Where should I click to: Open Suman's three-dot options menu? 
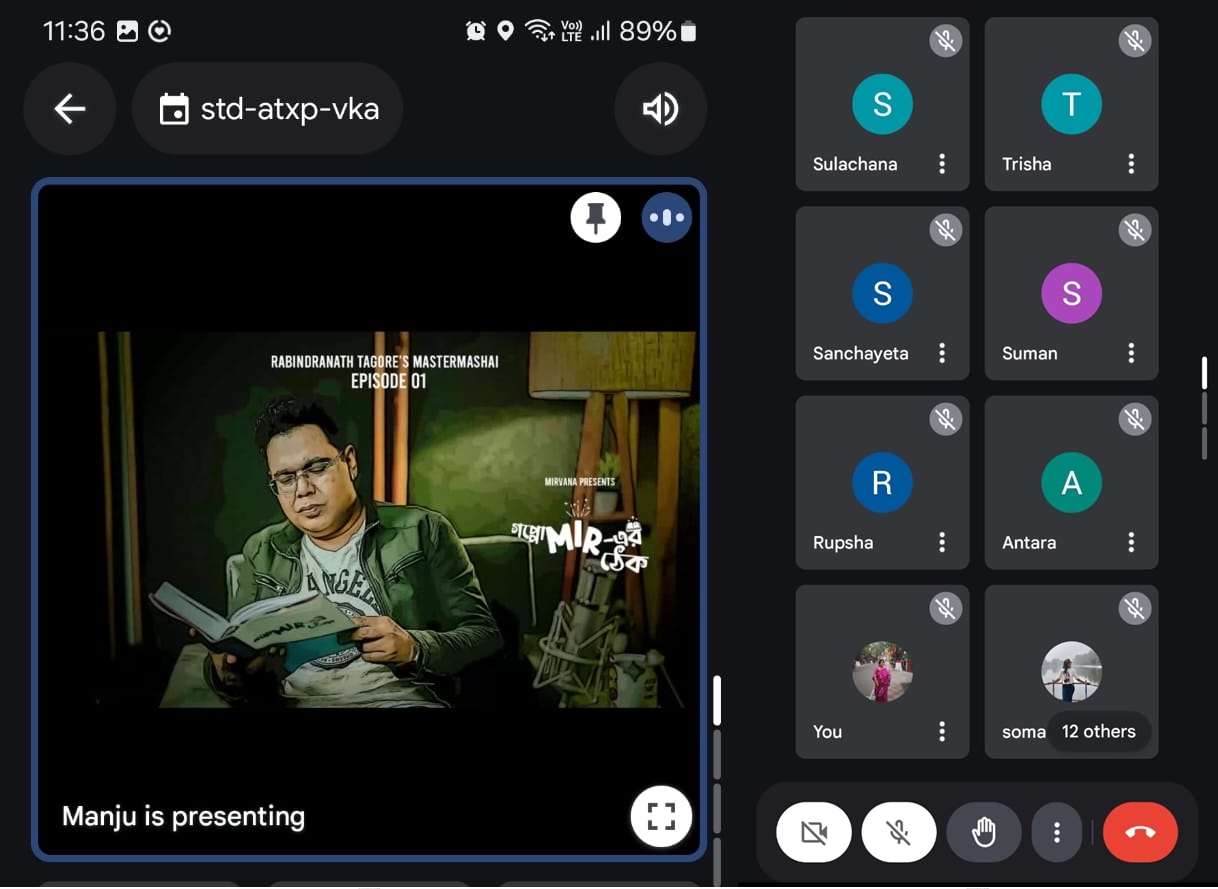tap(1131, 353)
